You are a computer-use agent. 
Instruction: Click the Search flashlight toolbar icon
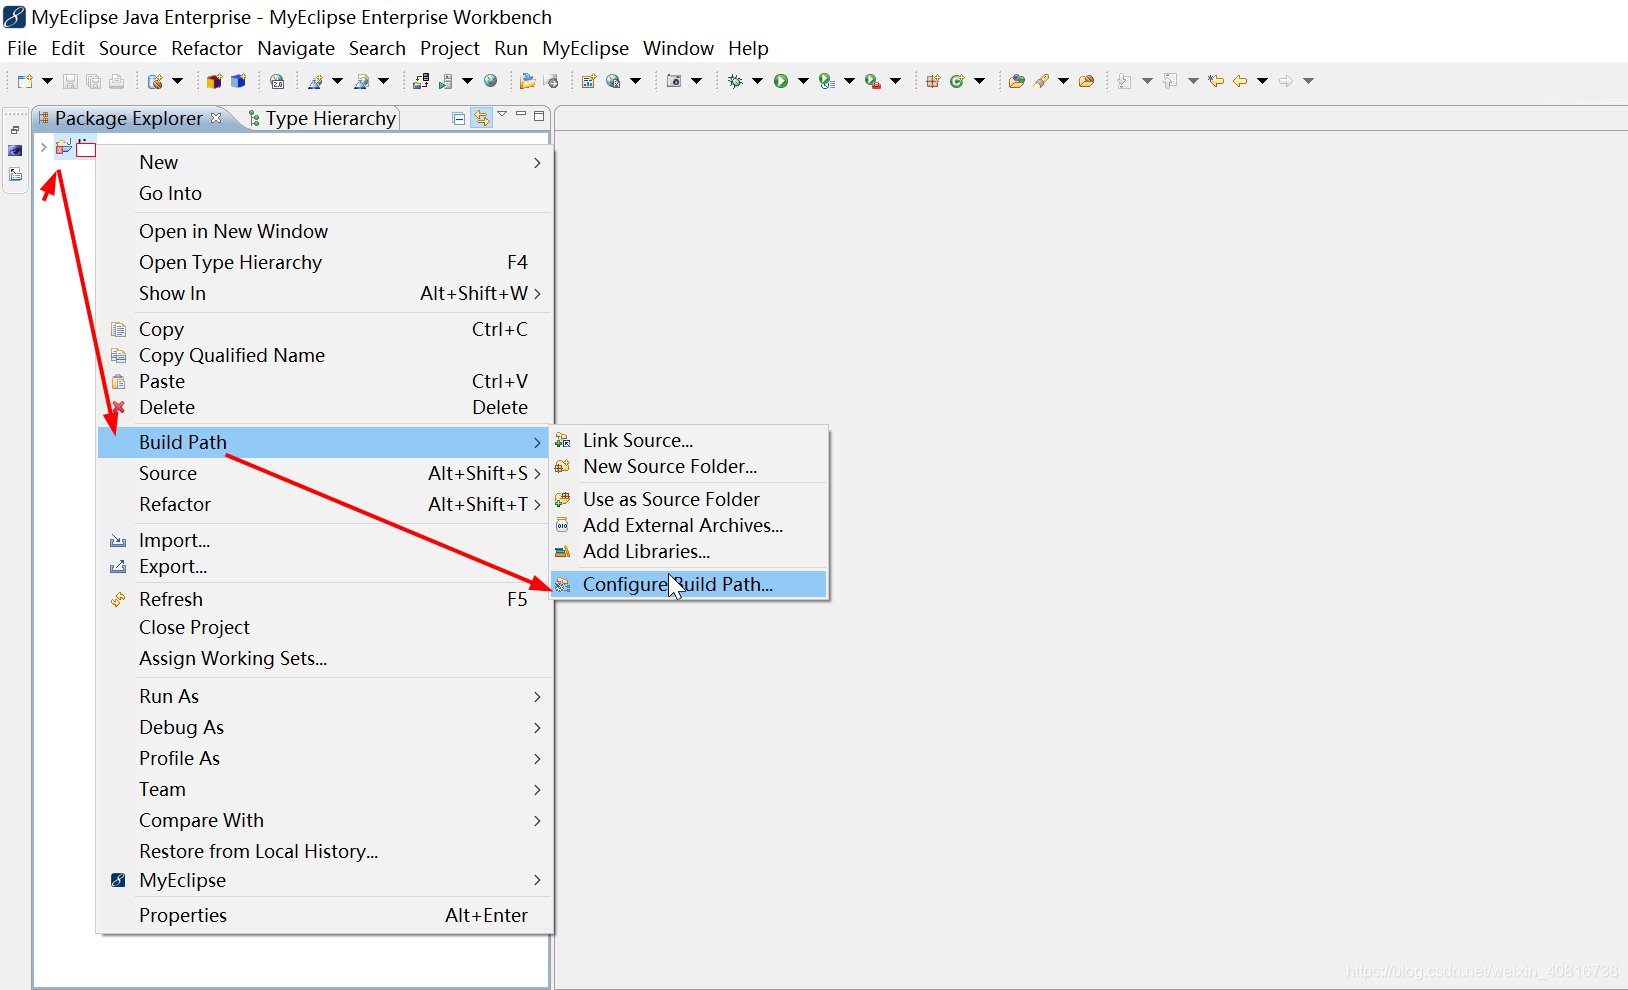click(x=1041, y=81)
